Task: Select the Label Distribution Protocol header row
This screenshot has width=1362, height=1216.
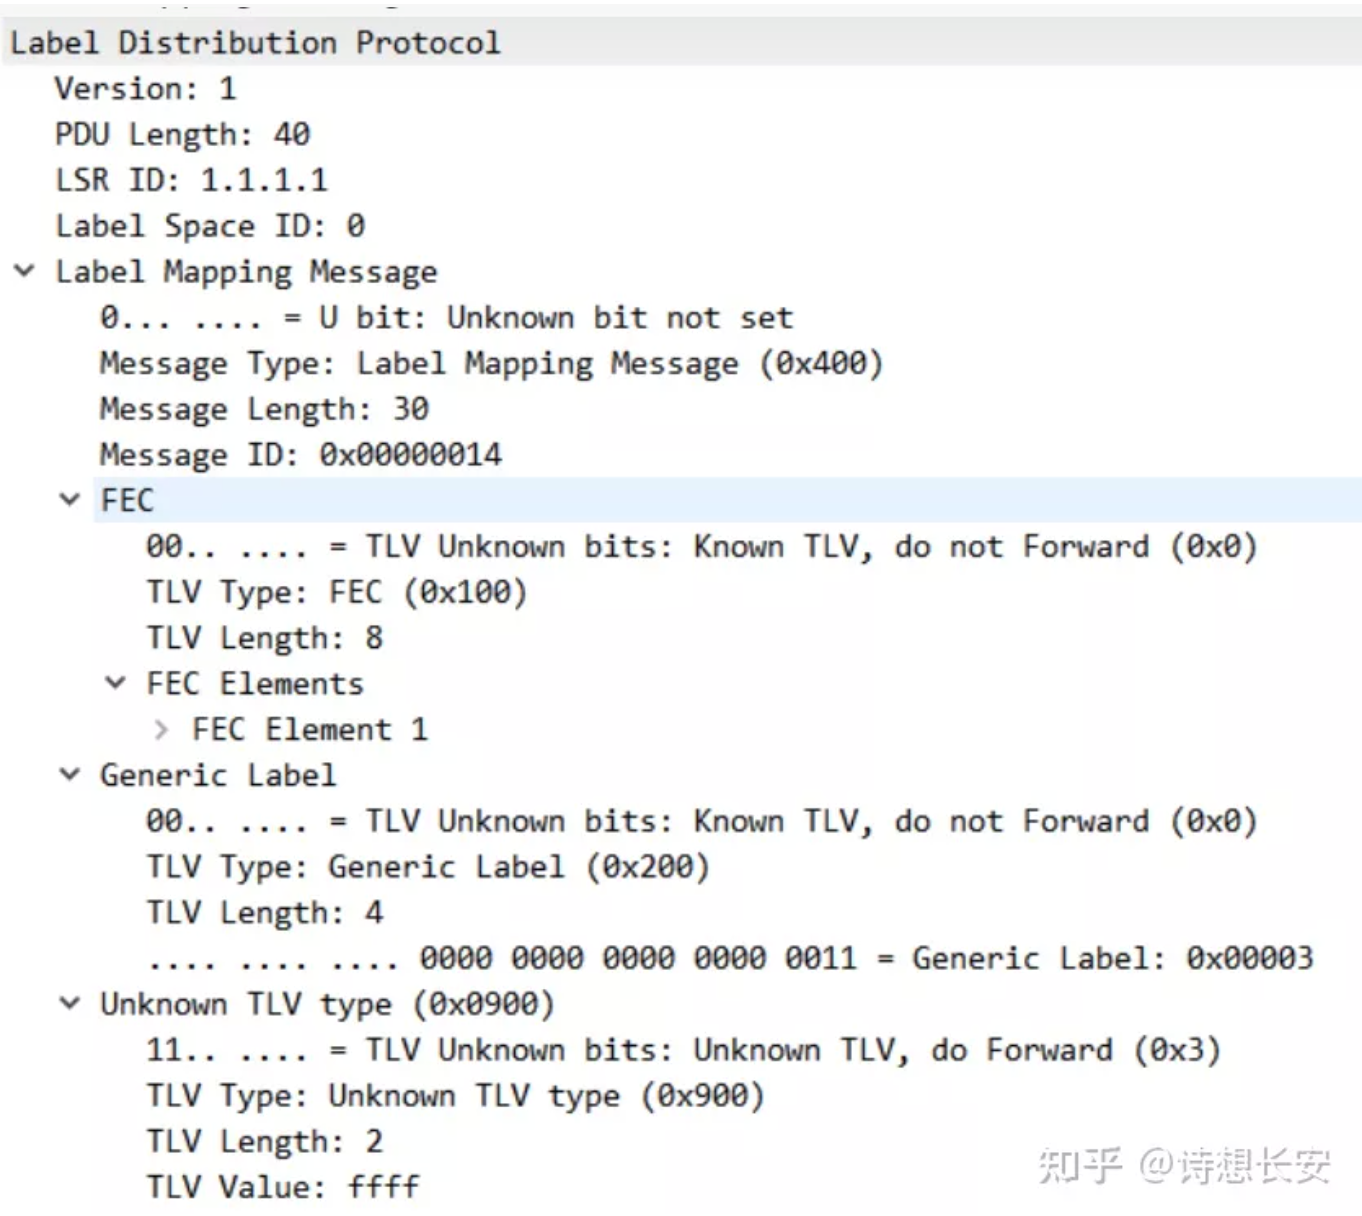Action: [255, 43]
